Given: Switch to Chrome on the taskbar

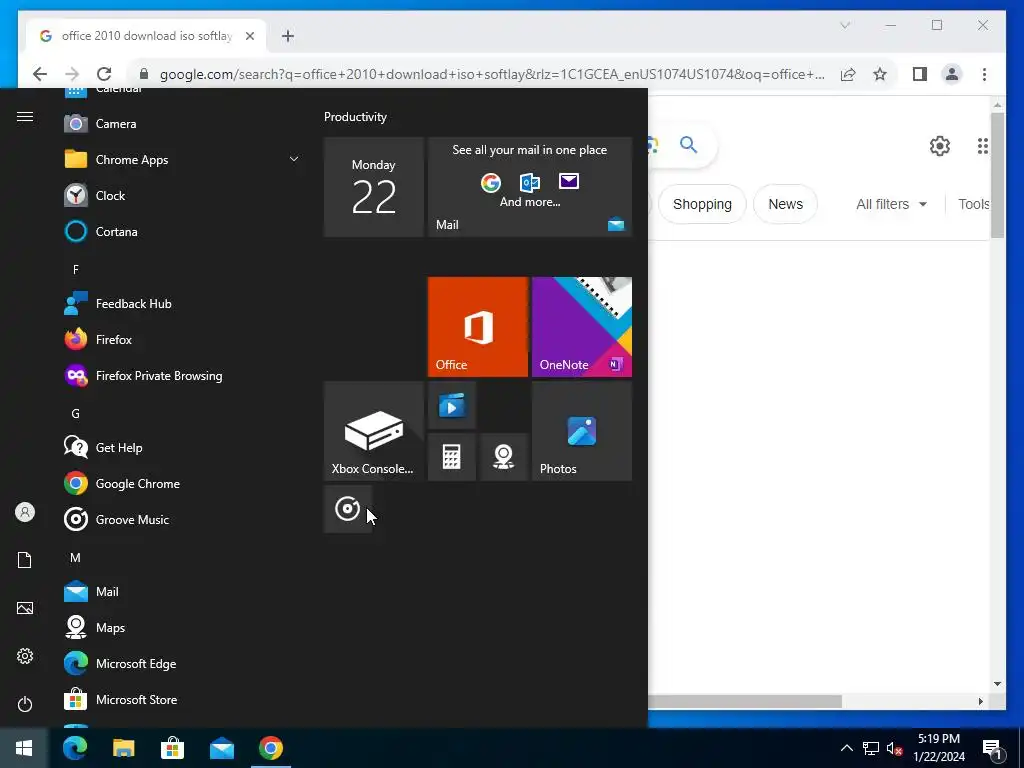Looking at the screenshot, I should pyautogui.click(x=270, y=748).
